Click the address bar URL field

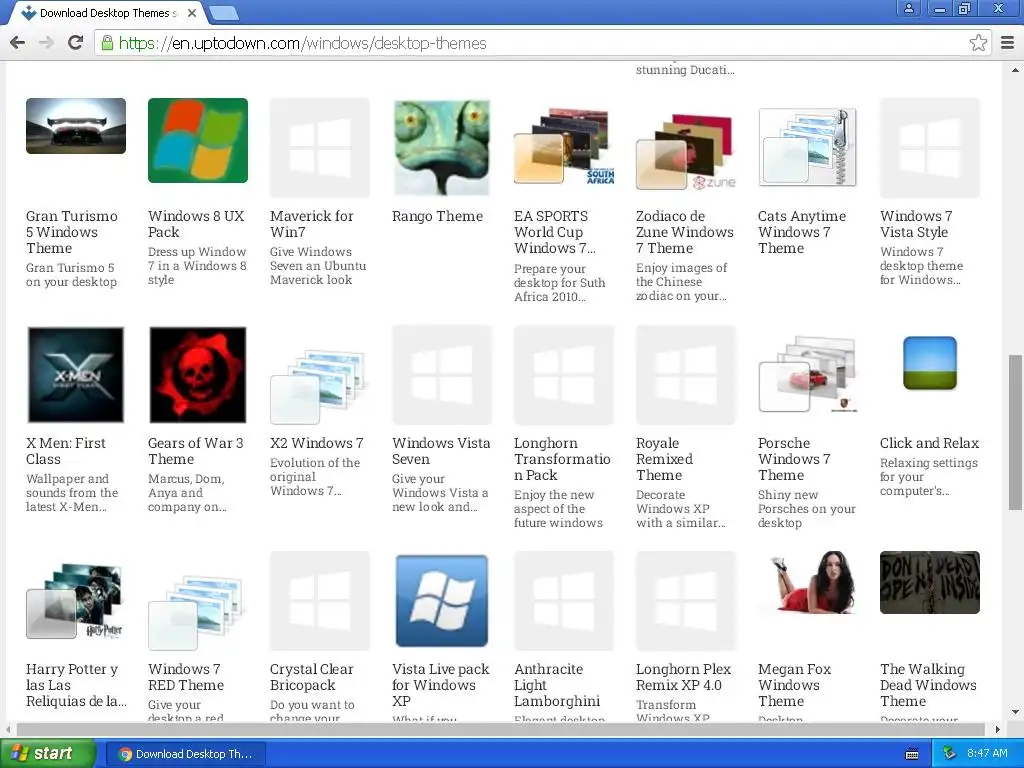tap(542, 43)
